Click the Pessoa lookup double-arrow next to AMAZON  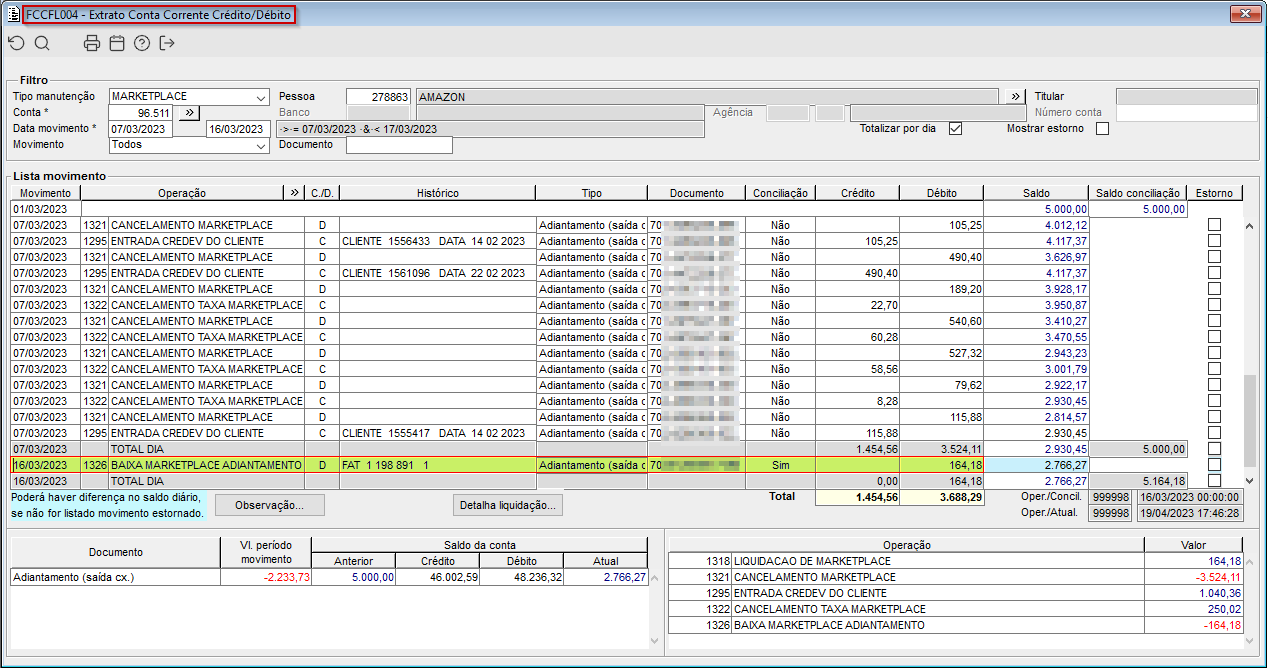(x=1015, y=97)
